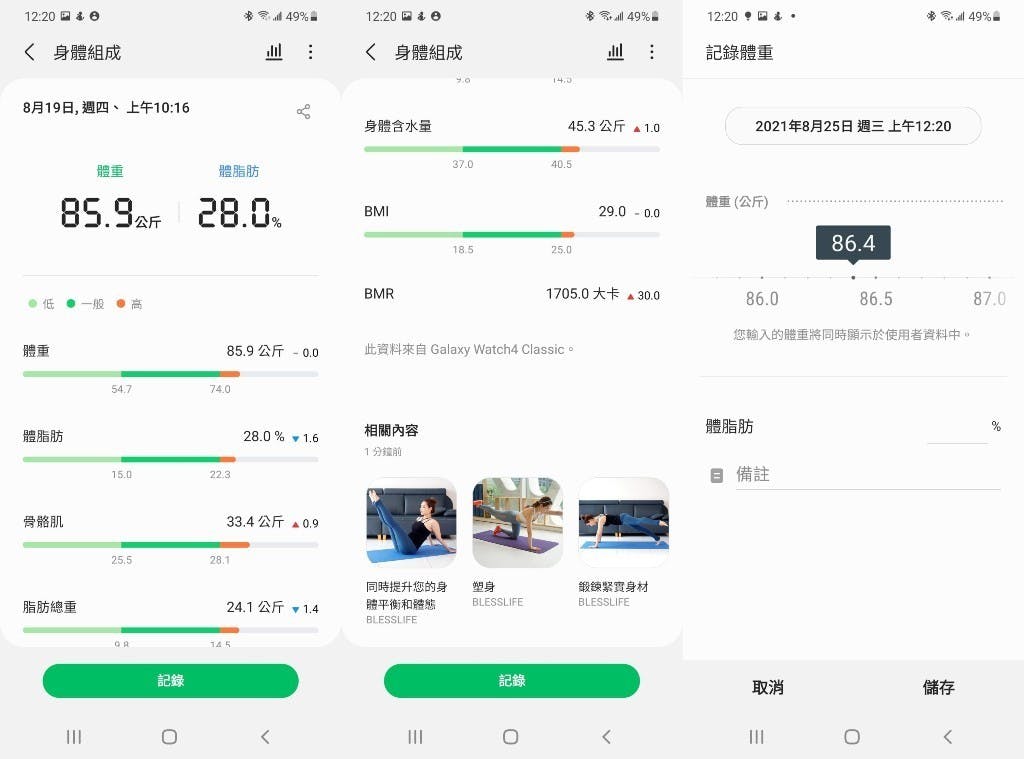Tap system back button in right screen

pyautogui.click(x=948, y=737)
